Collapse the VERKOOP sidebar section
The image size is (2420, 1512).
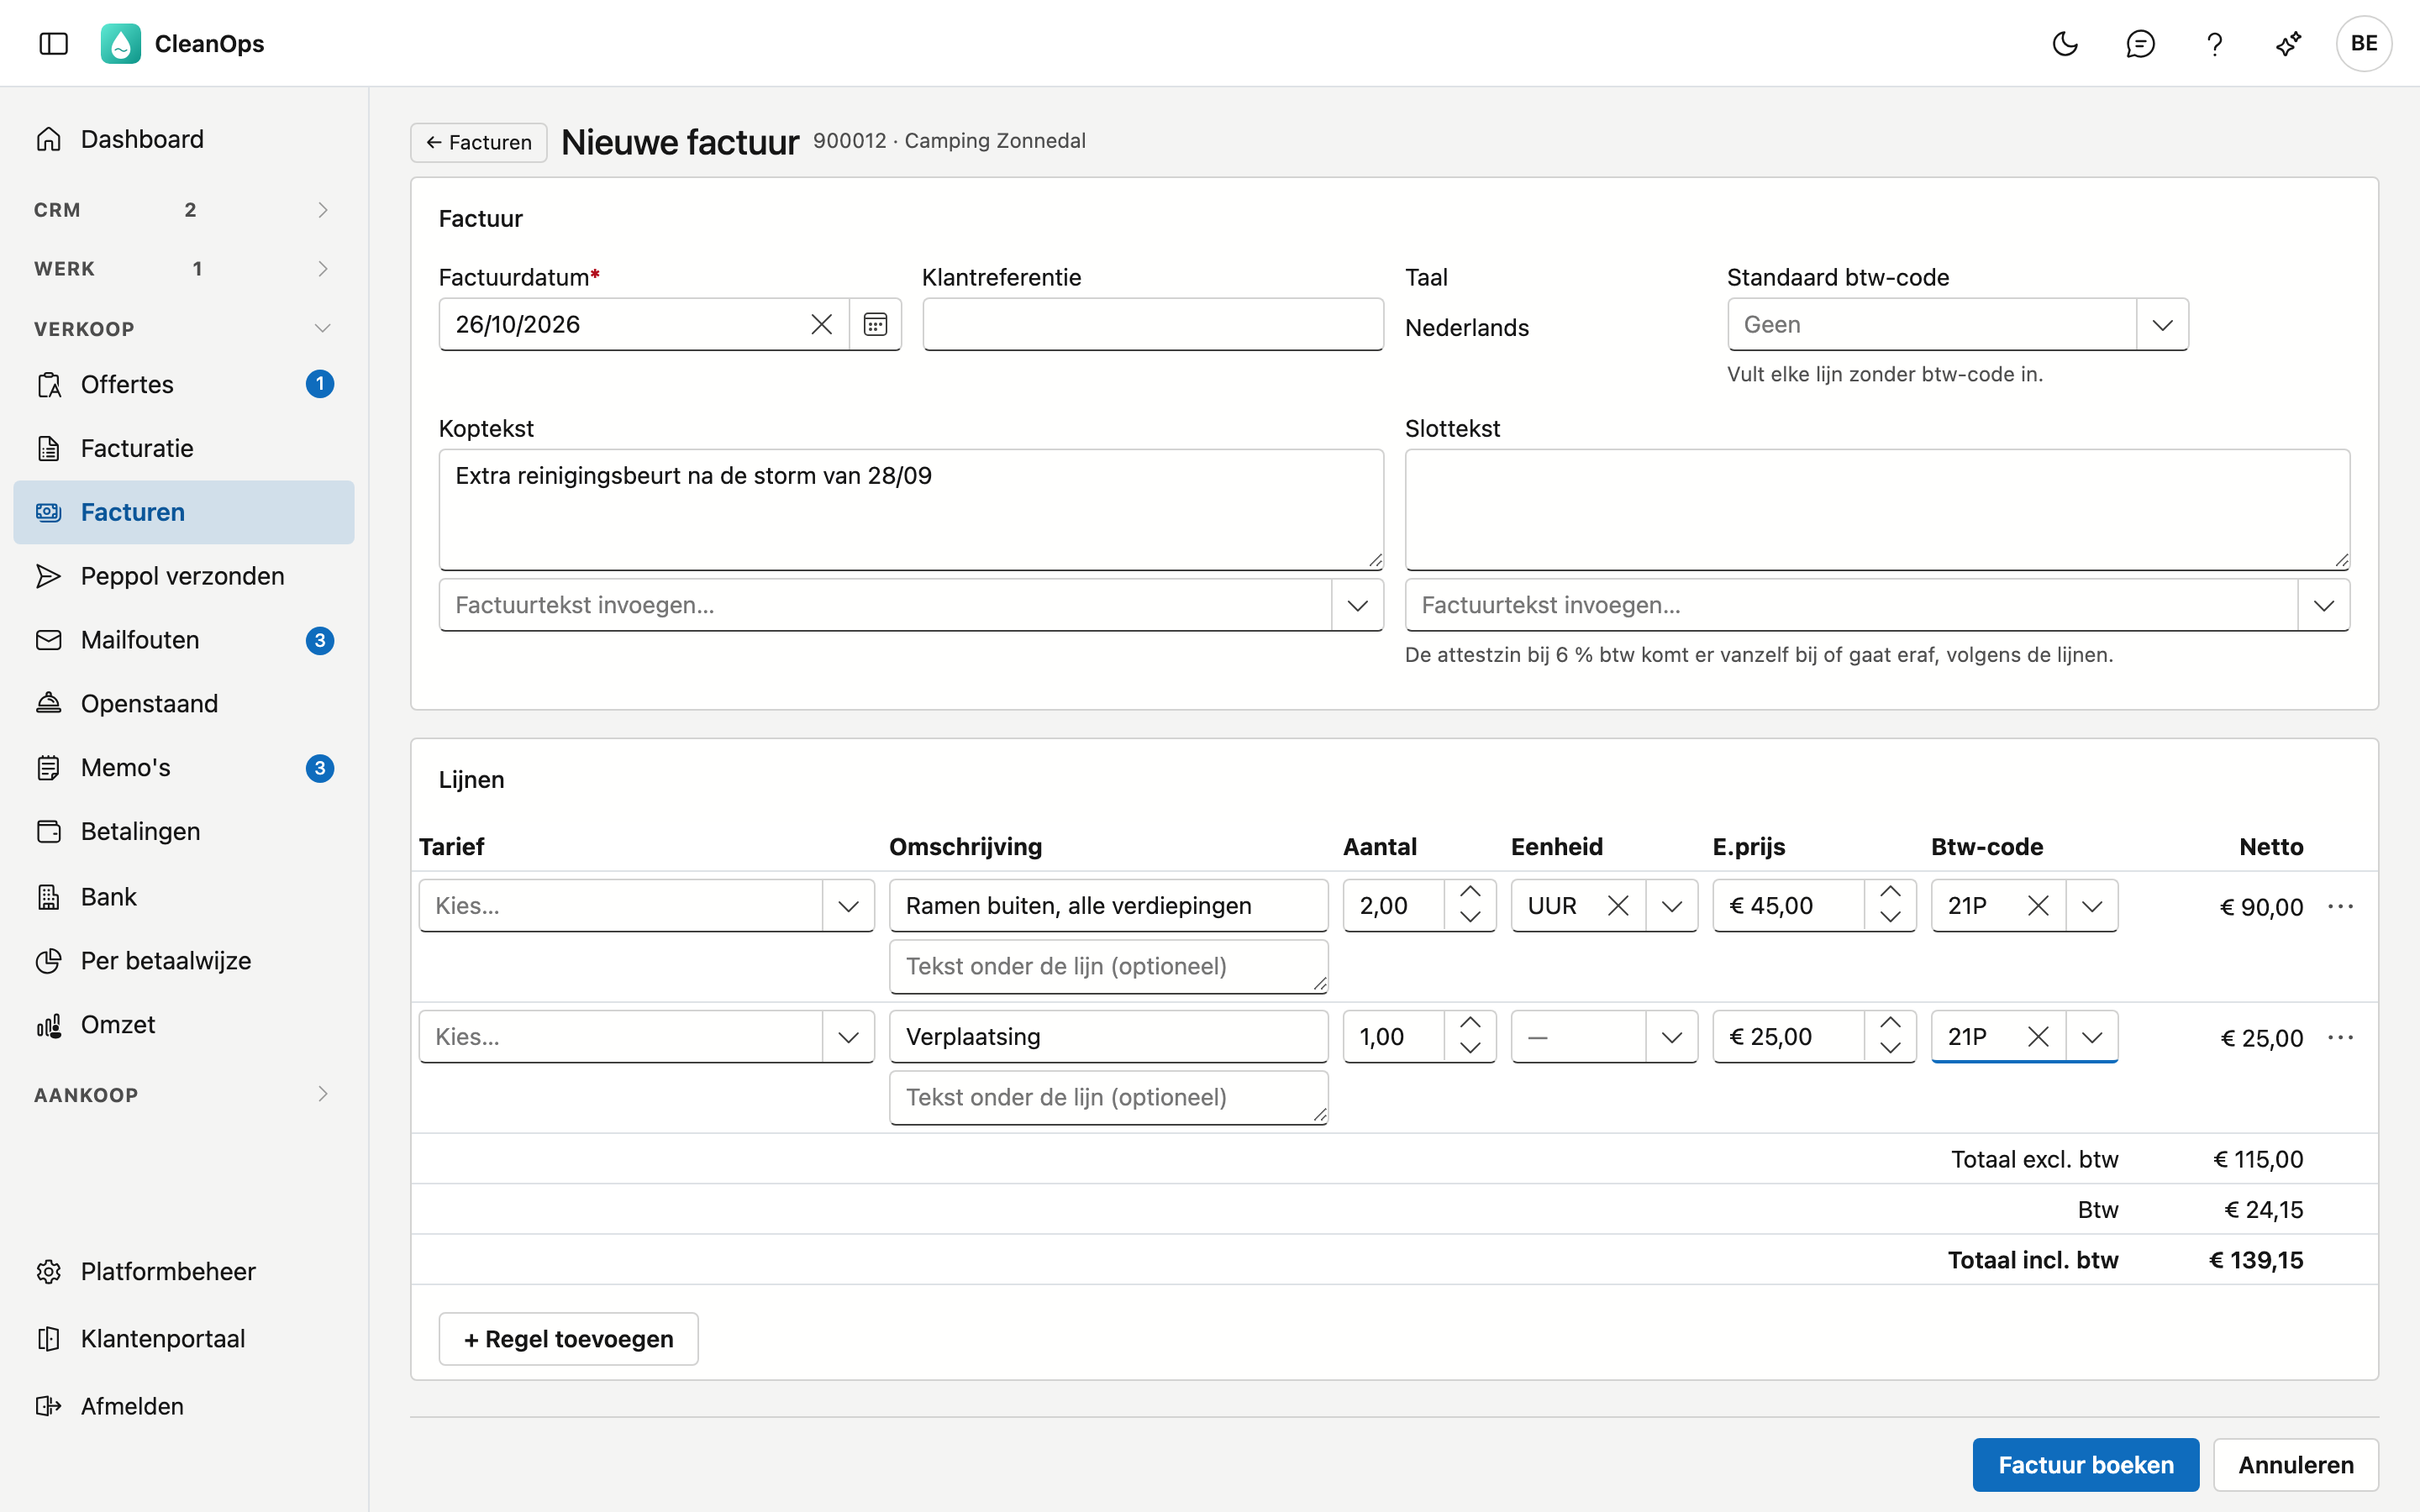coord(184,328)
